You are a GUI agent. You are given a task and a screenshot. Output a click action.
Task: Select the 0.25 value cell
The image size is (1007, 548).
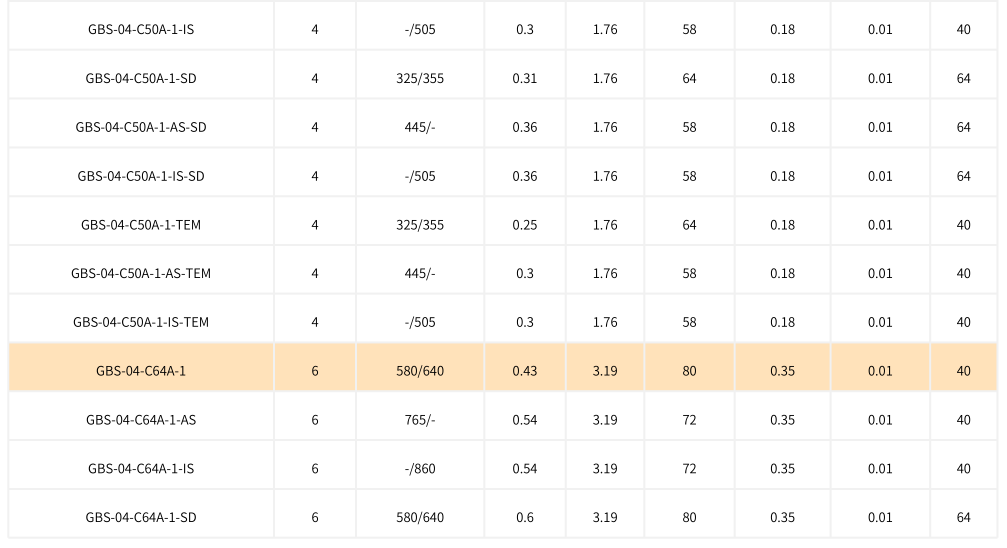(x=525, y=225)
